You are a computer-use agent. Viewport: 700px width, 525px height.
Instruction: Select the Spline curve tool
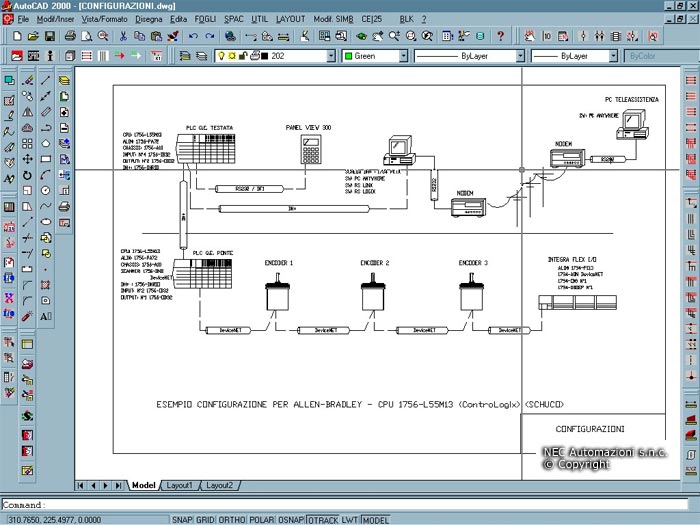(46, 206)
